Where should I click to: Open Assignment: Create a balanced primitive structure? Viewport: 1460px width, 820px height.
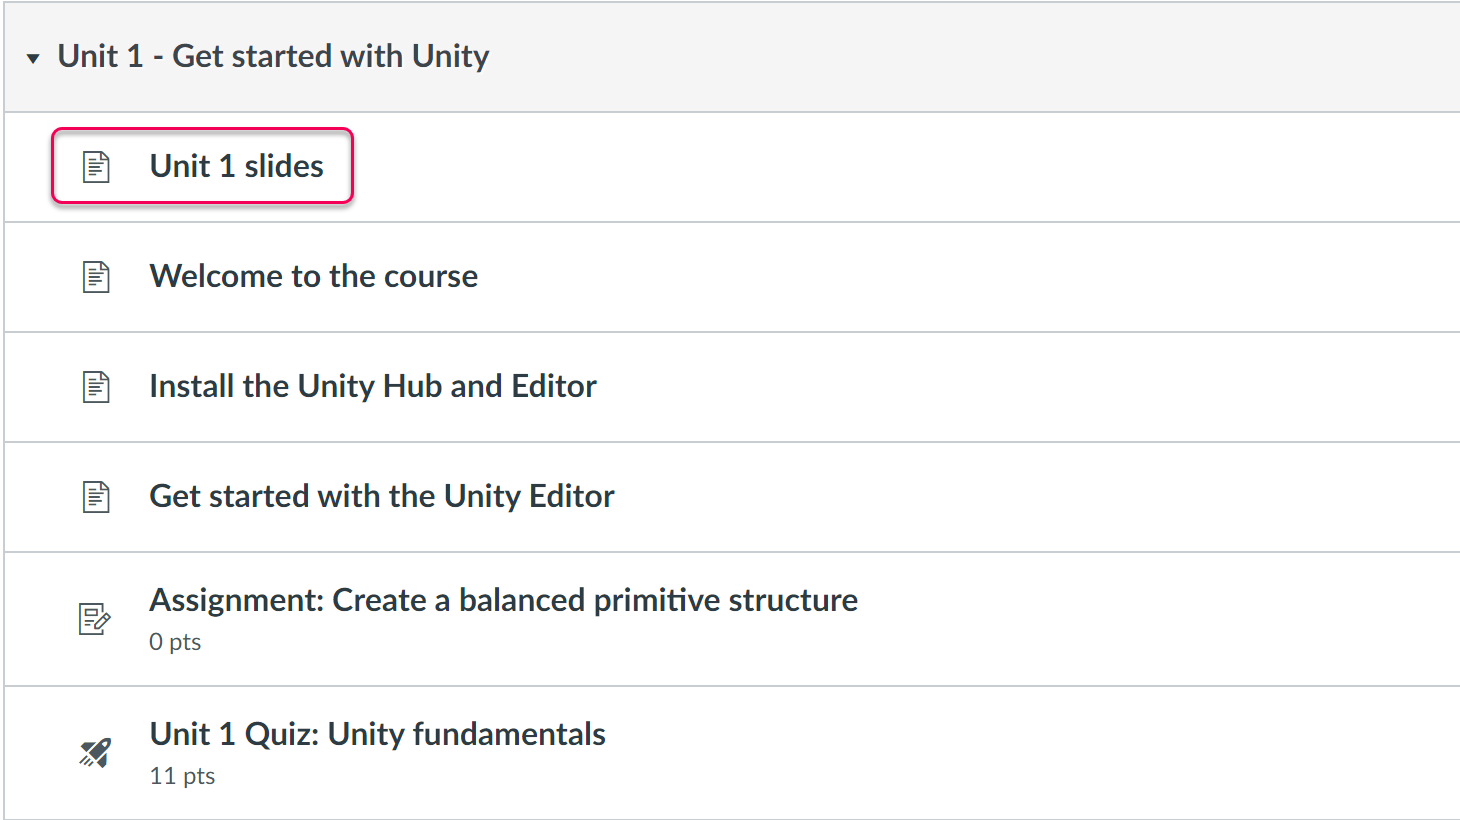pyautogui.click(x=503, y=600)
